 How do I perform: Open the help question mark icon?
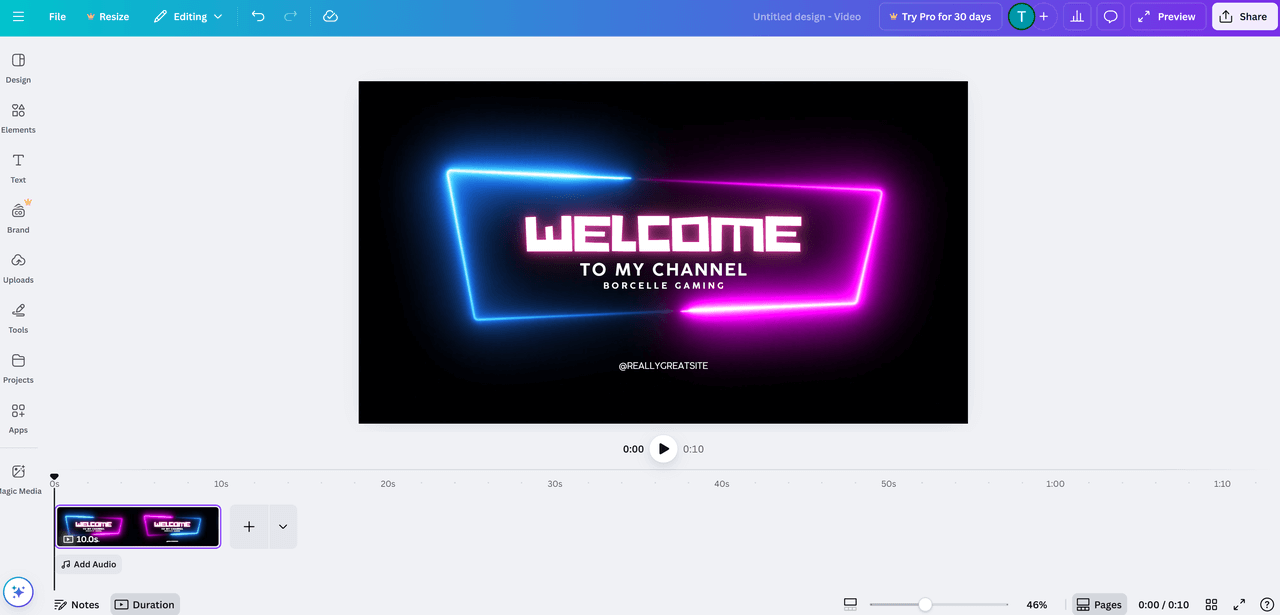1266,605
